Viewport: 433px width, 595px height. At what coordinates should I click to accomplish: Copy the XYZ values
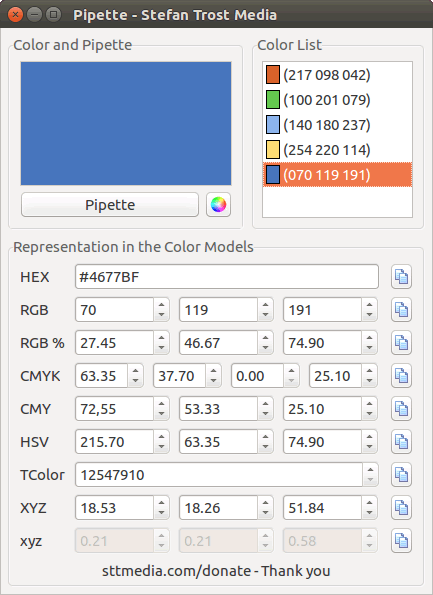click(x=402, y=508)
